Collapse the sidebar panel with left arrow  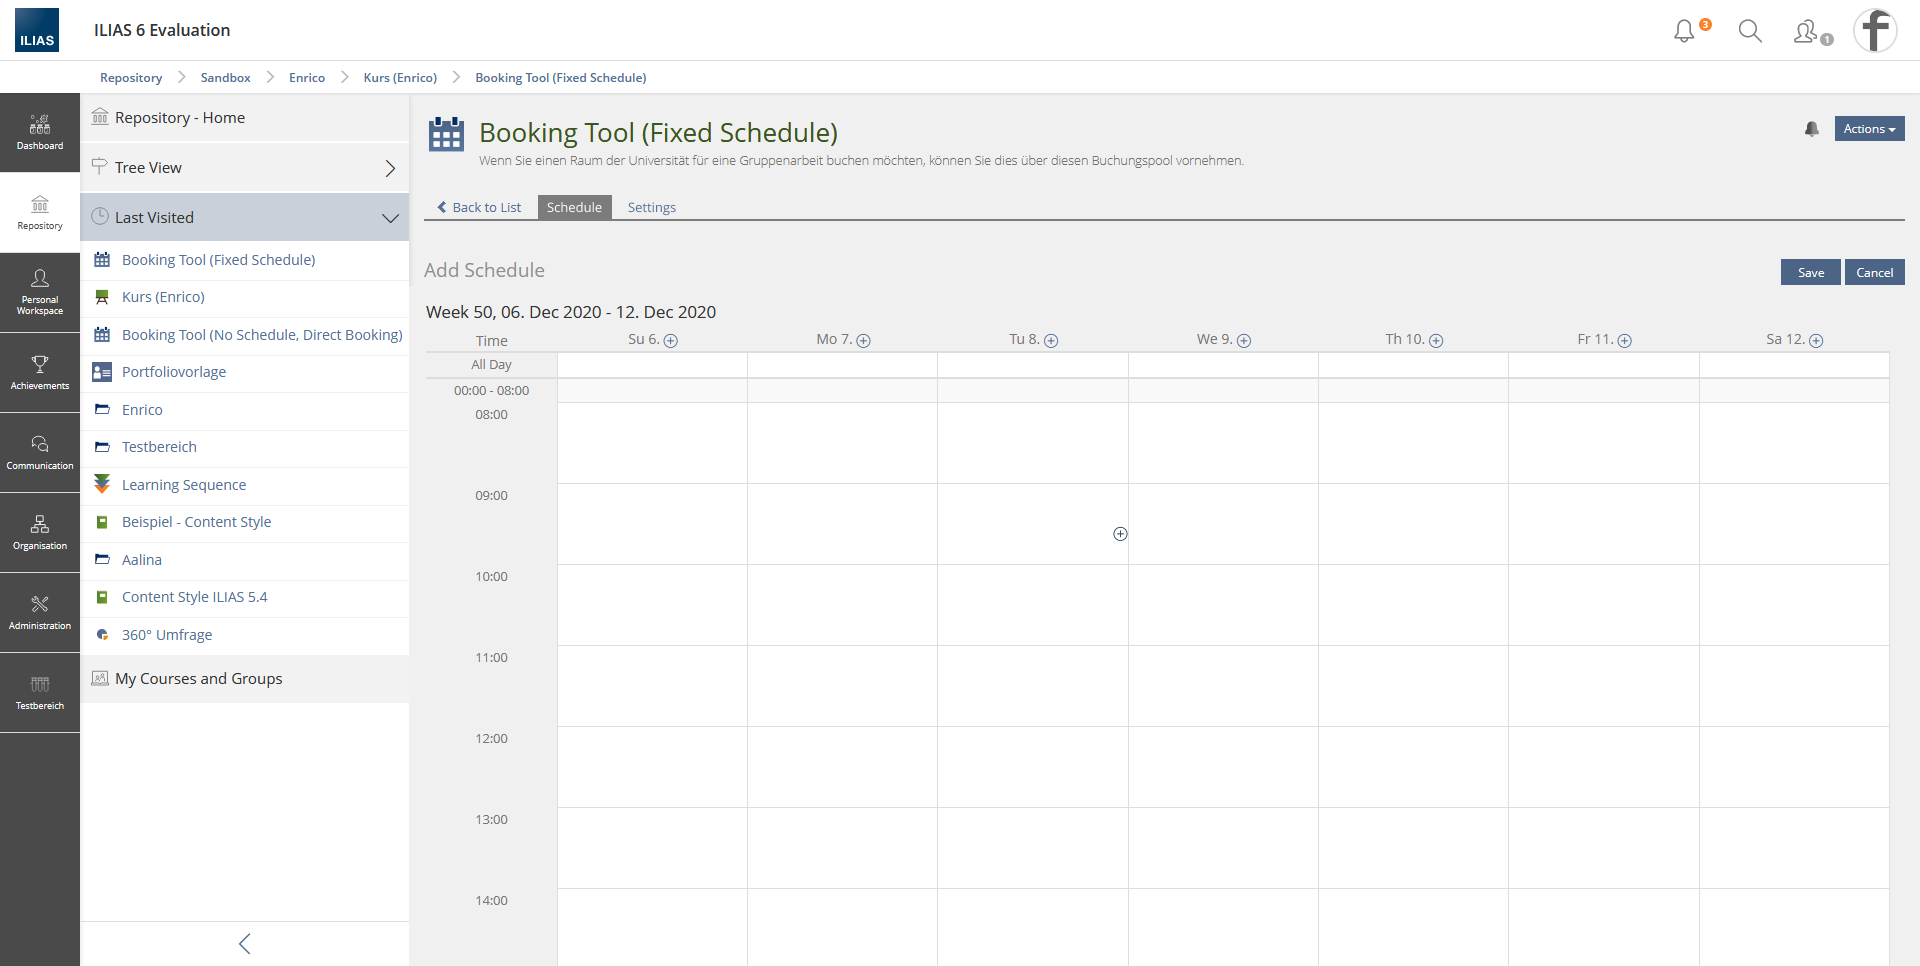(x=244, y=944)
